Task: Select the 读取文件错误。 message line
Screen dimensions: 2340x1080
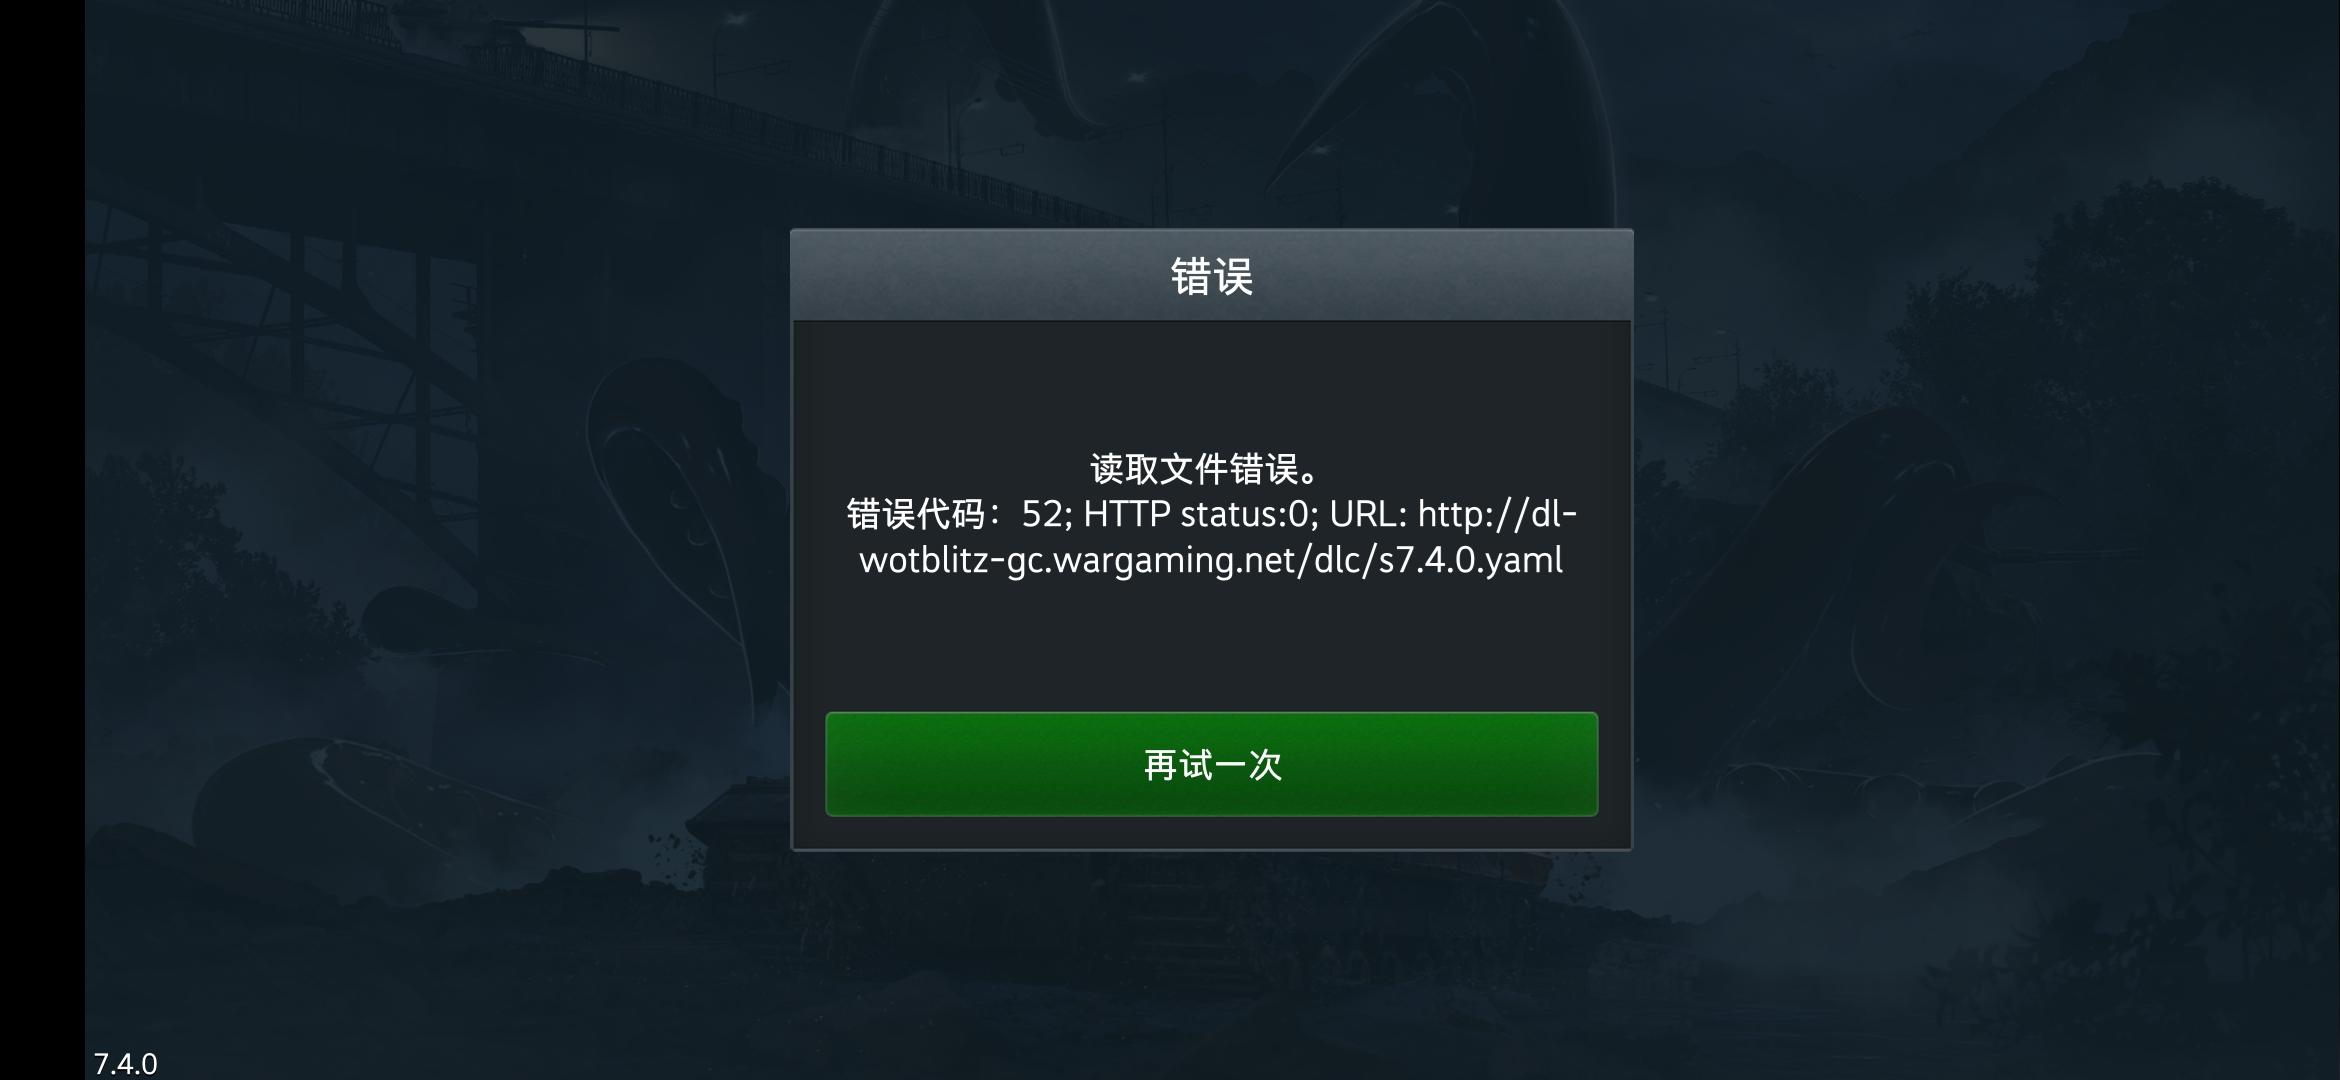Action: 1211,468
